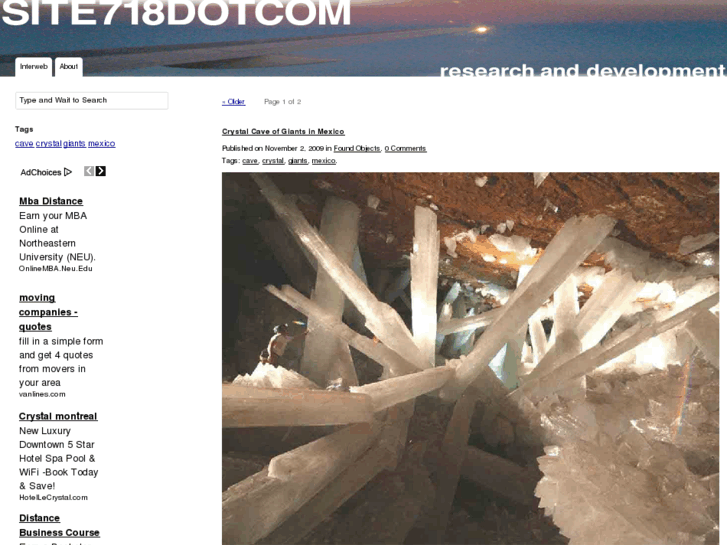Open the 0 Comments link
The width and height of the screenshot is (727, 545).
pos(406,148)
